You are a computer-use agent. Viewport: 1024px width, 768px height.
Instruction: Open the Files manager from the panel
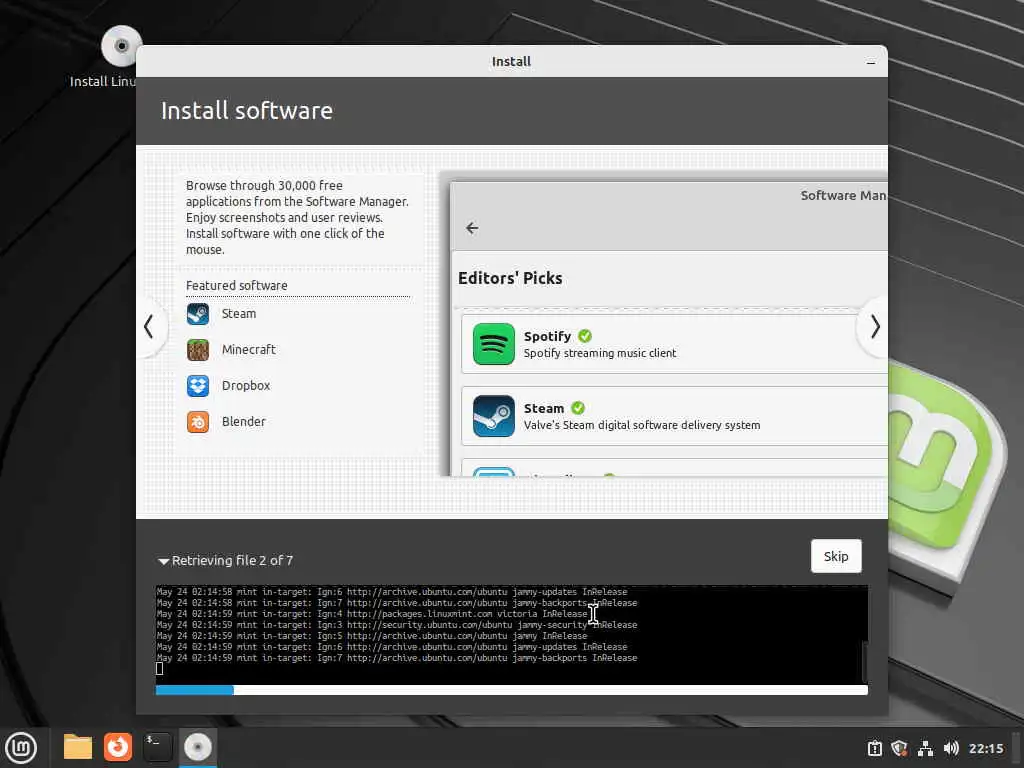[78, 747]
